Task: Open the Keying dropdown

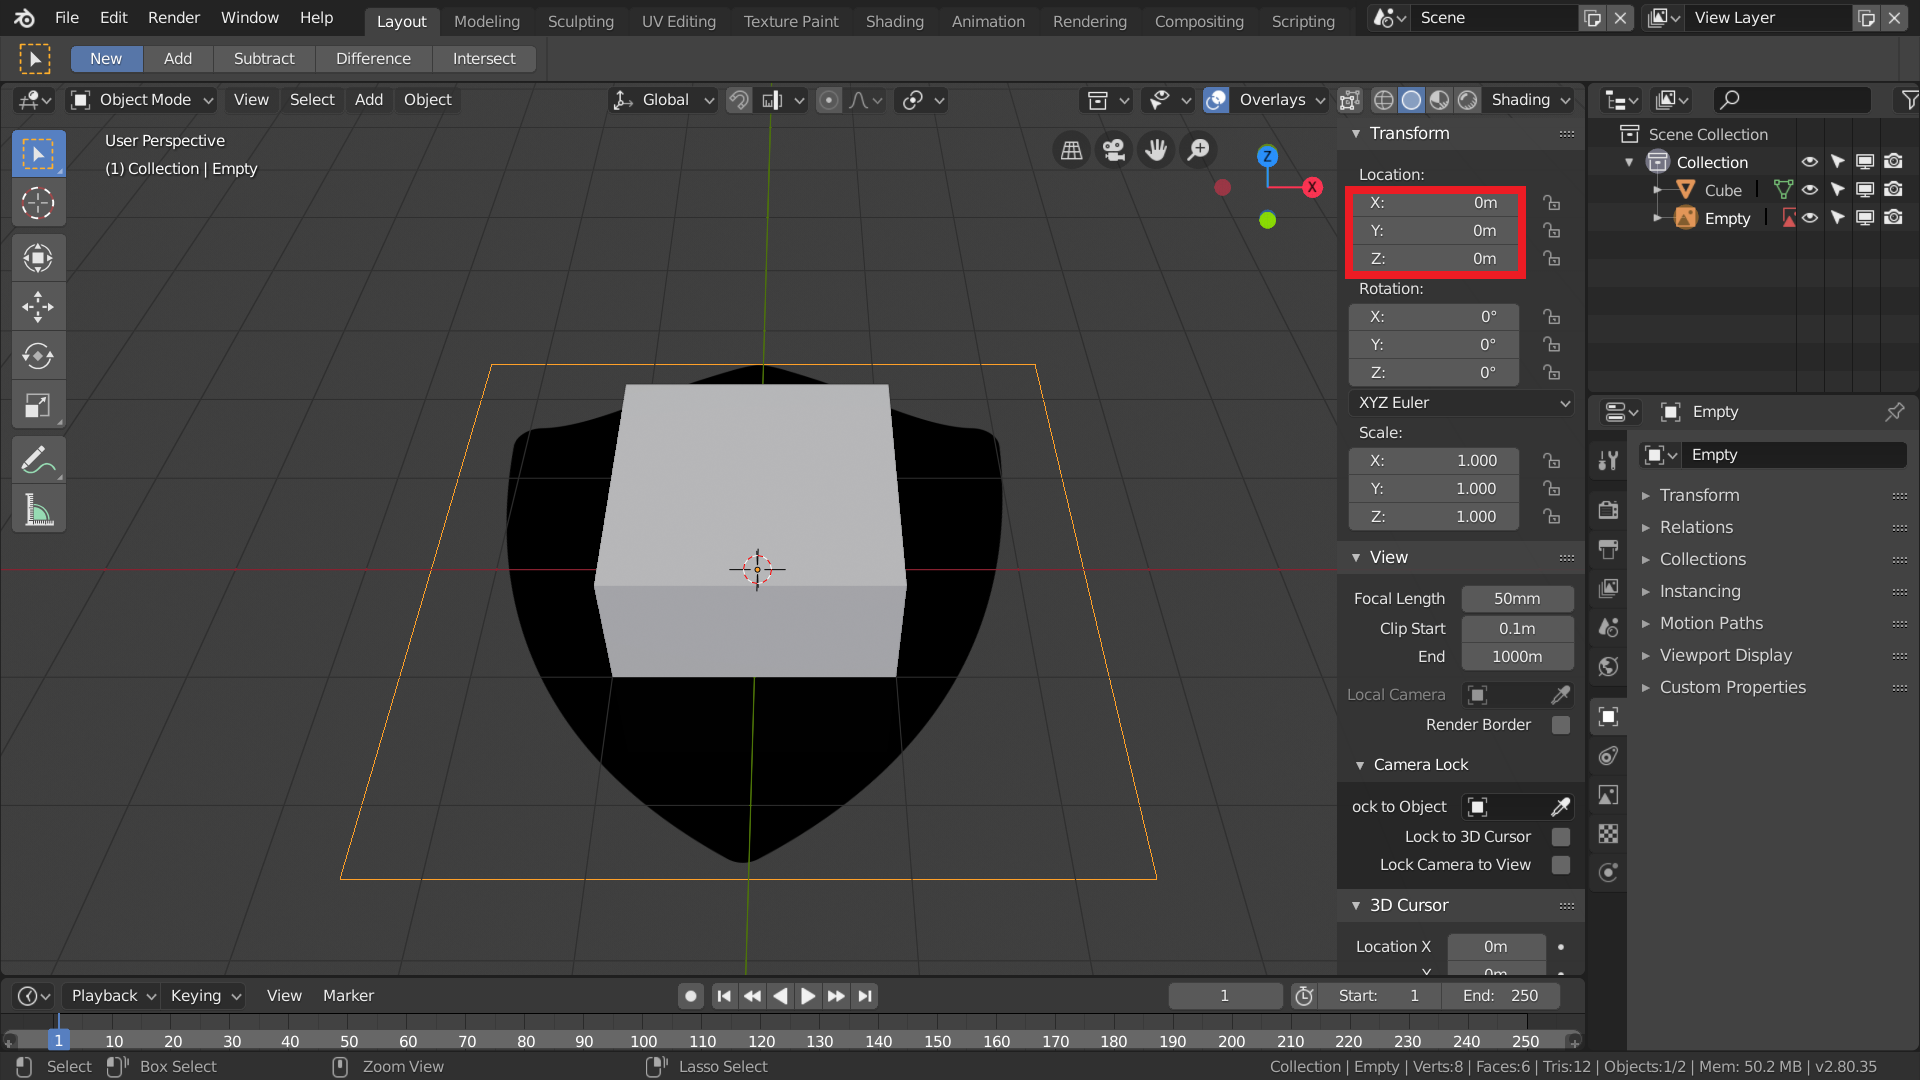Action: pyautogui.click(x=205, y=996)
